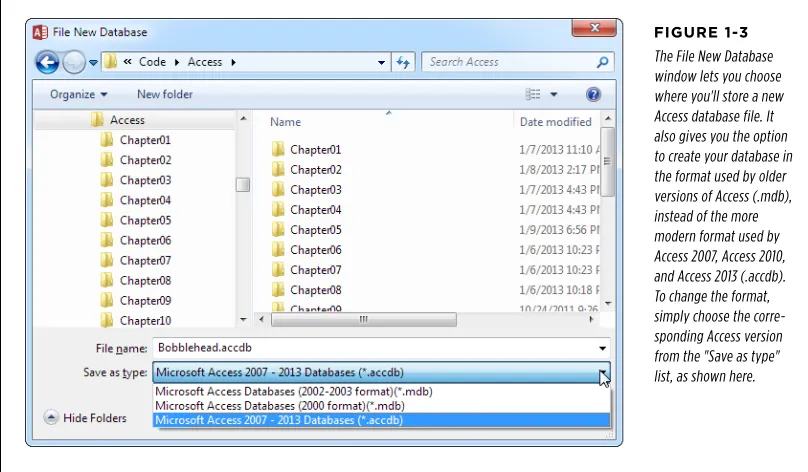Click the Refresh icon next to address bar

pos(403,62)
